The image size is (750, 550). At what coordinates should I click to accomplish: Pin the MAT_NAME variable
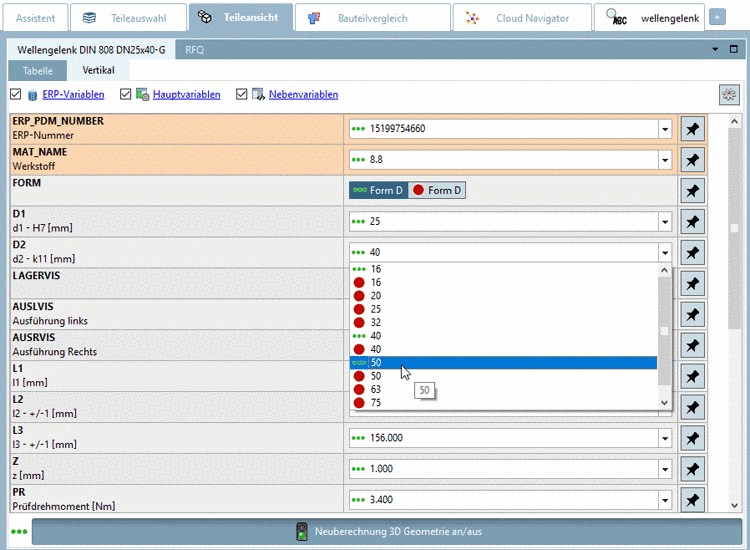click(692, 160)
